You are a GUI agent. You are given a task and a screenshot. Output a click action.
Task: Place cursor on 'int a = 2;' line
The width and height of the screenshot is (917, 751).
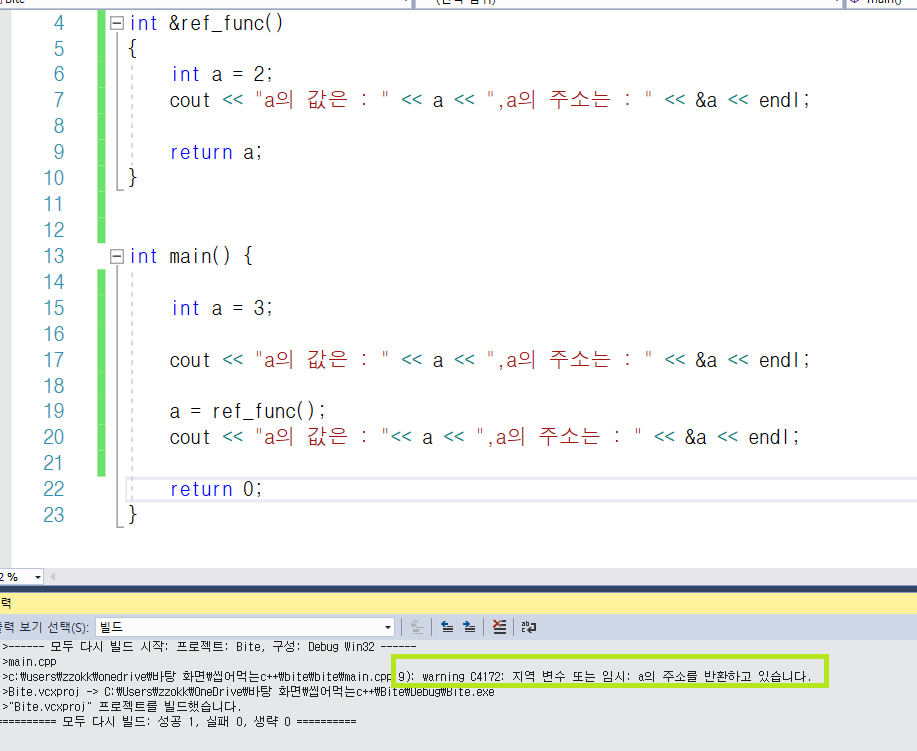(x=221, y=74)
